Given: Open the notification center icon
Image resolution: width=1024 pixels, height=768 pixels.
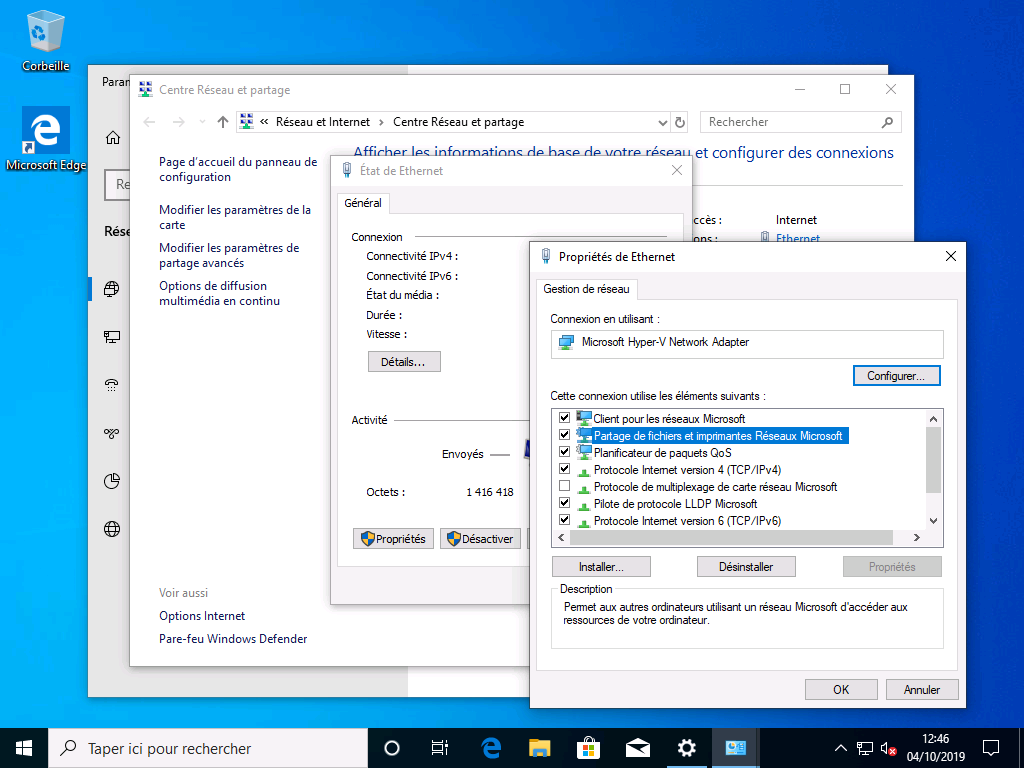Looking at the screenshot, I should coord(991,748).
